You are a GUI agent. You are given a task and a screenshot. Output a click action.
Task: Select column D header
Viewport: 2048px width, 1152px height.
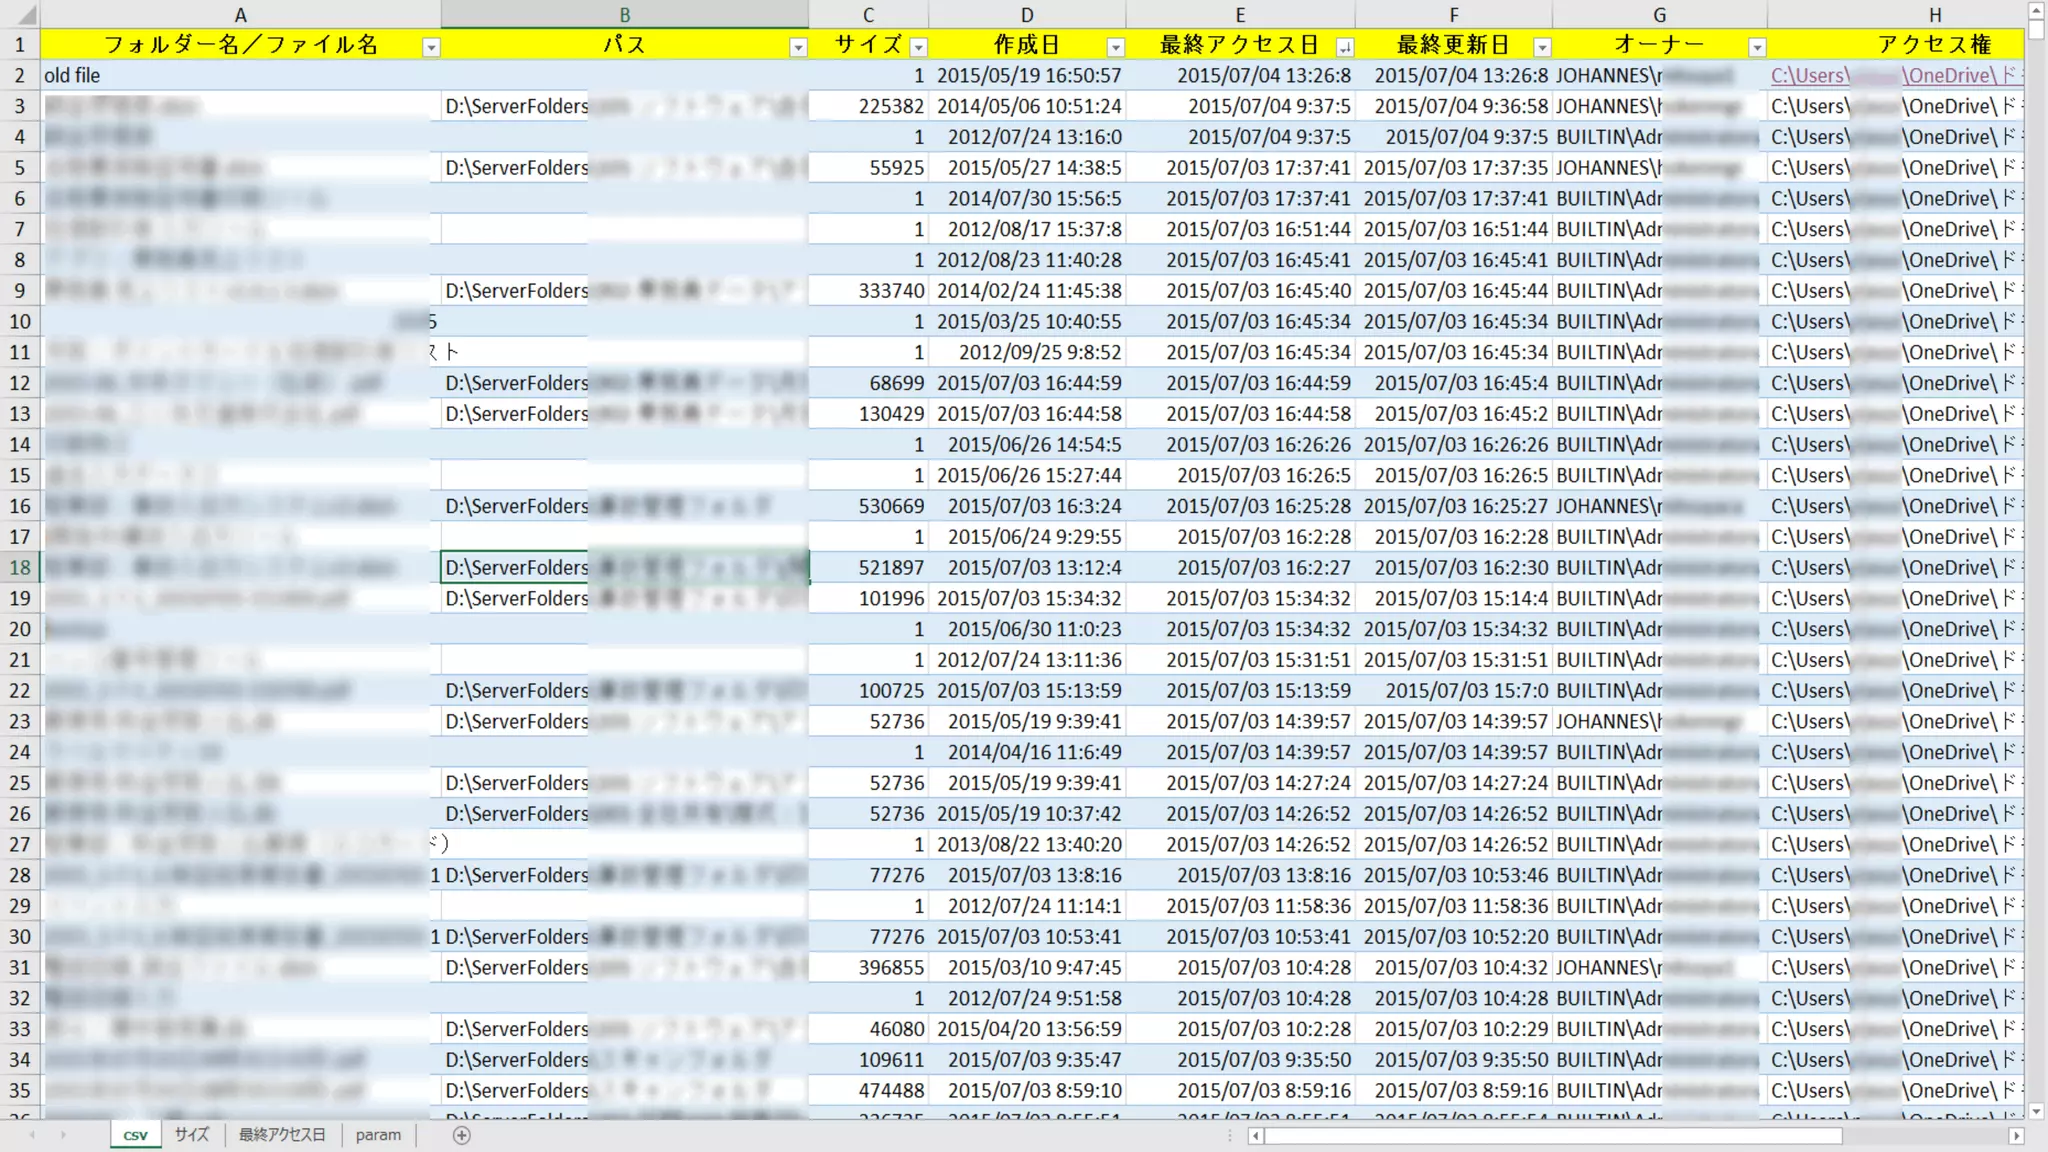[1026, 15]
